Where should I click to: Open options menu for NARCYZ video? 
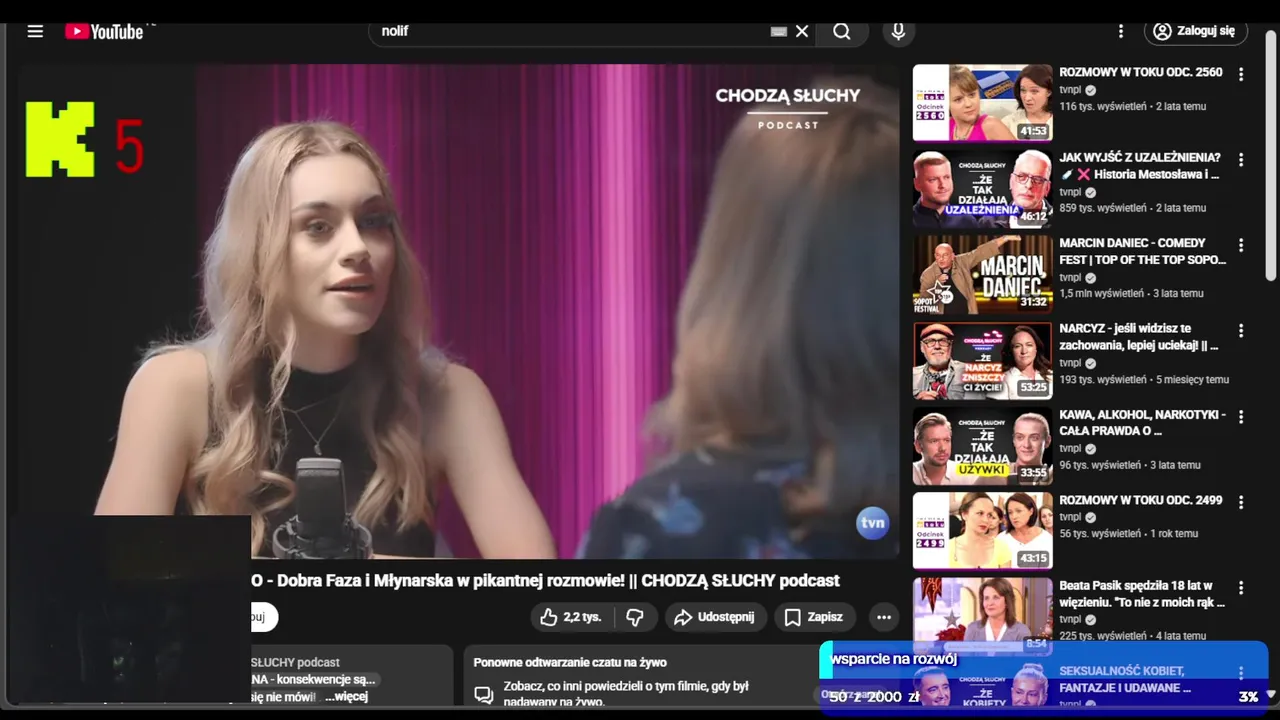click(1241, 331)
